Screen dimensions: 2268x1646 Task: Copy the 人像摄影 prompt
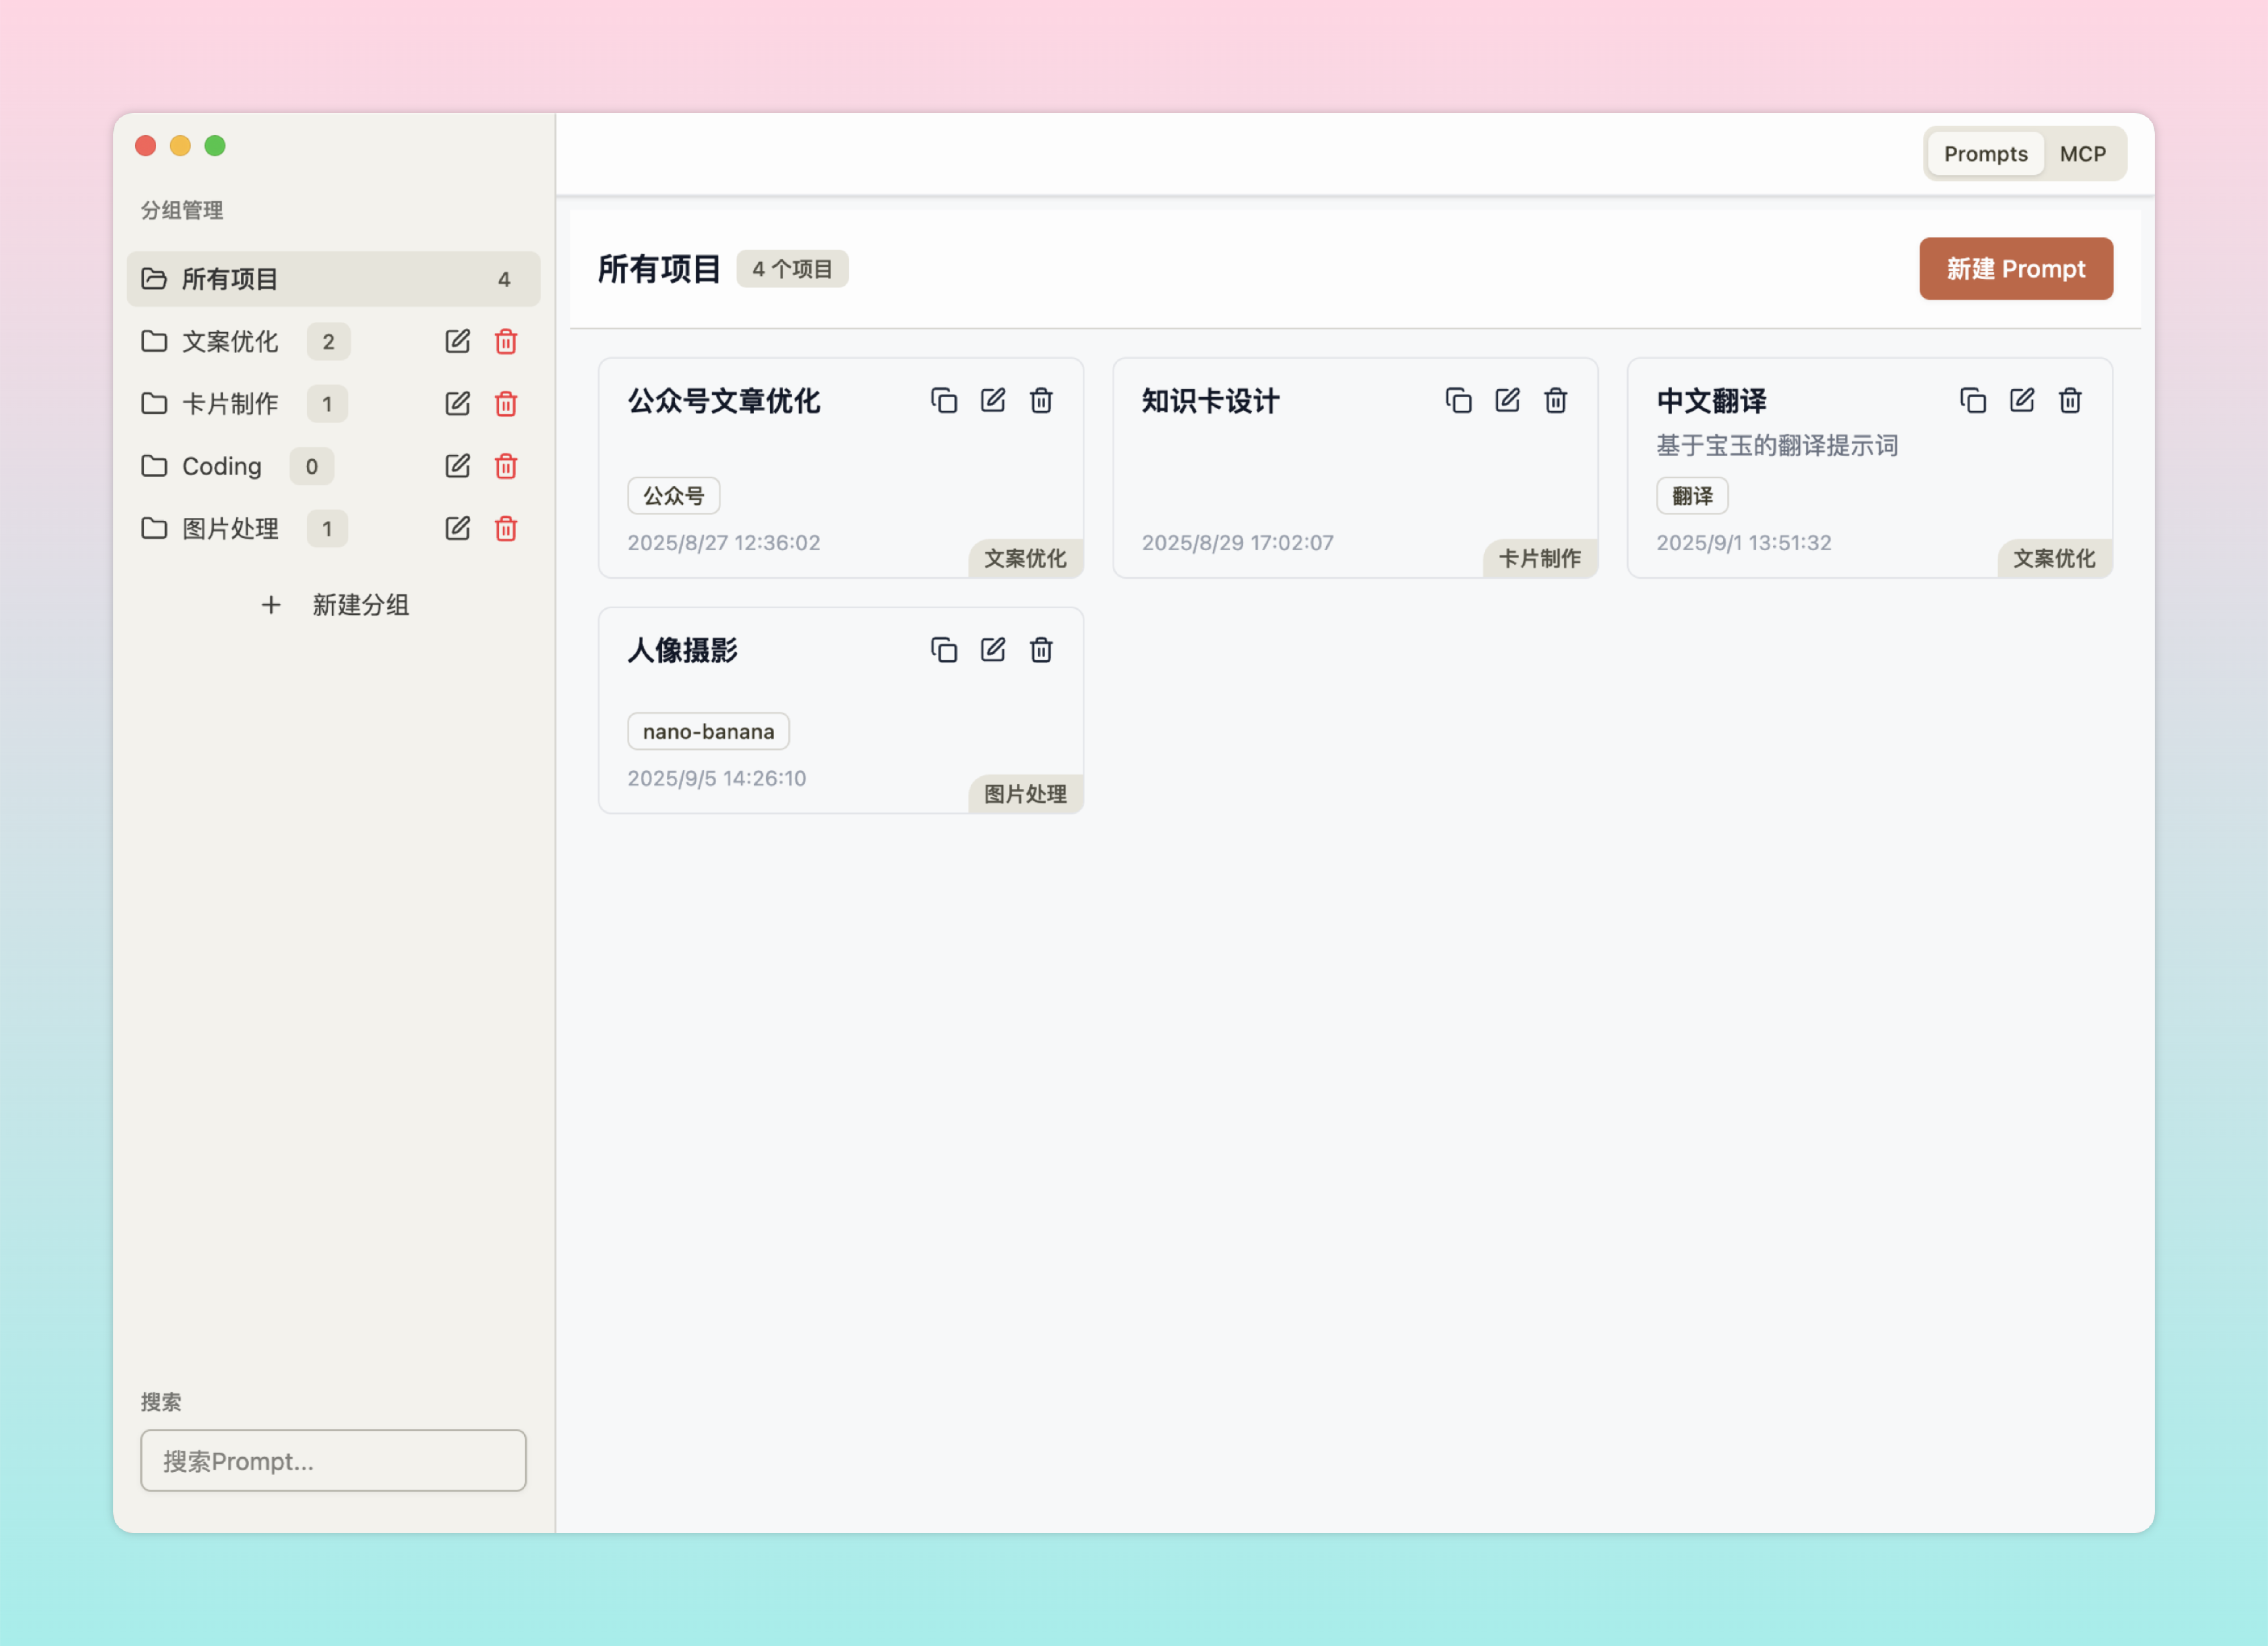[943, 650]
